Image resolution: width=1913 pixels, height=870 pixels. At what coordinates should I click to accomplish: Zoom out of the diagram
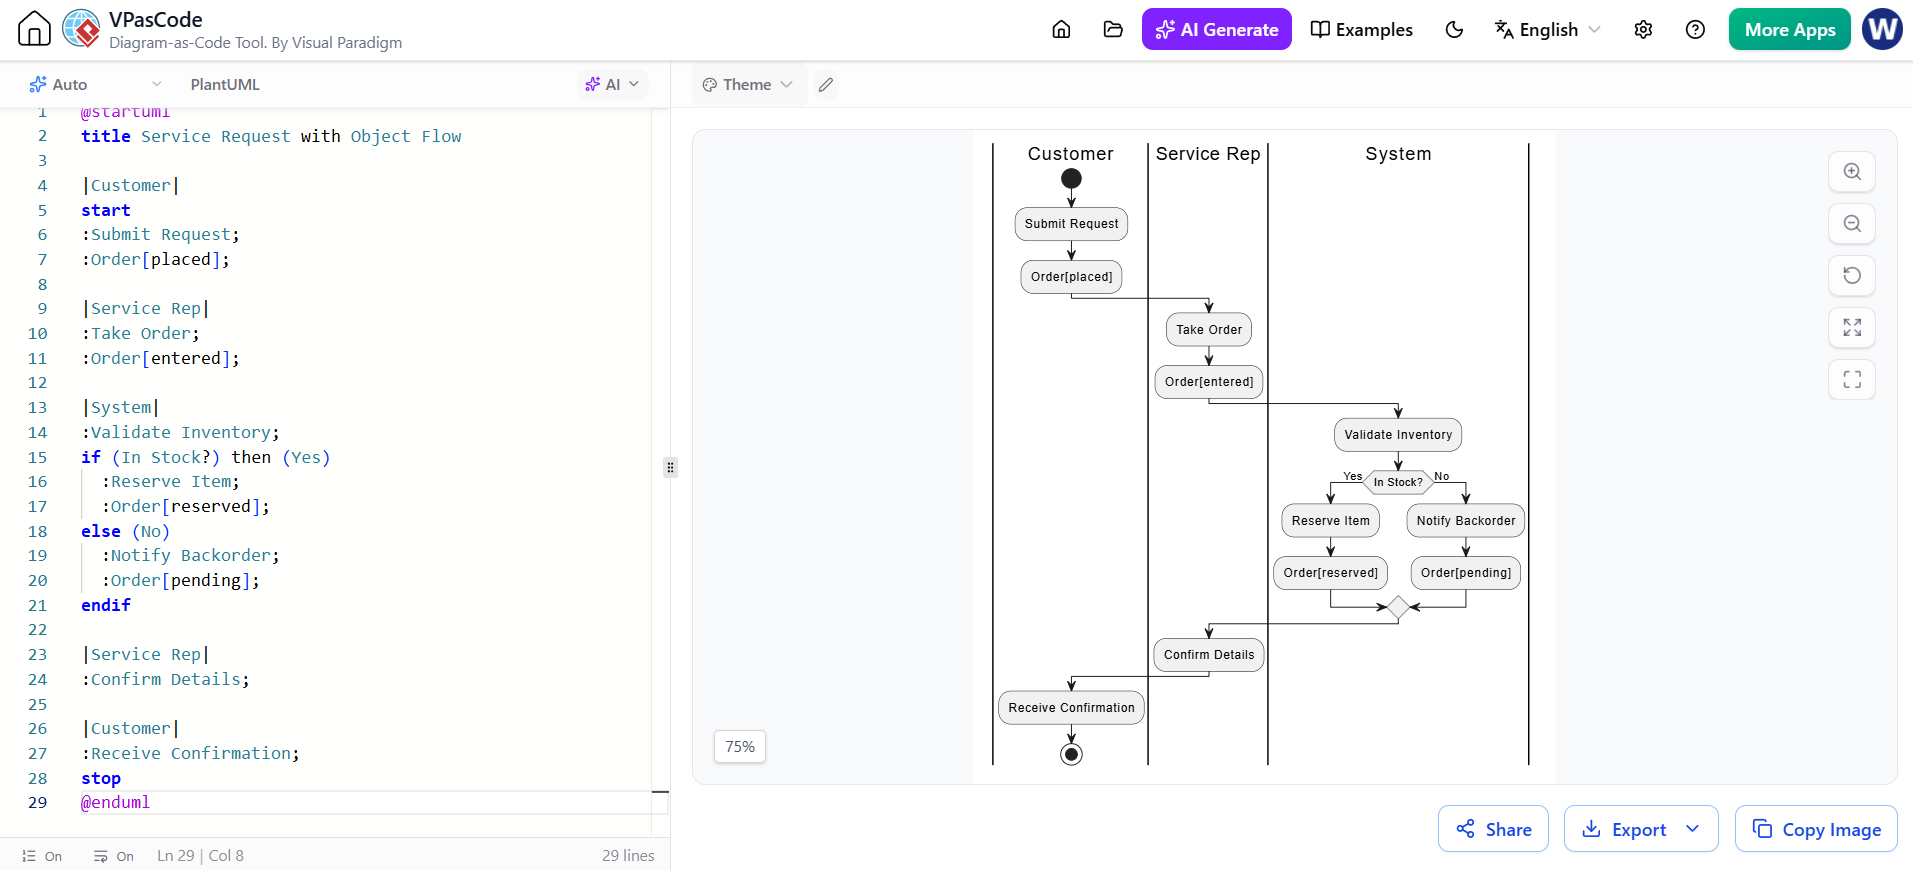tap(1852, 223)
